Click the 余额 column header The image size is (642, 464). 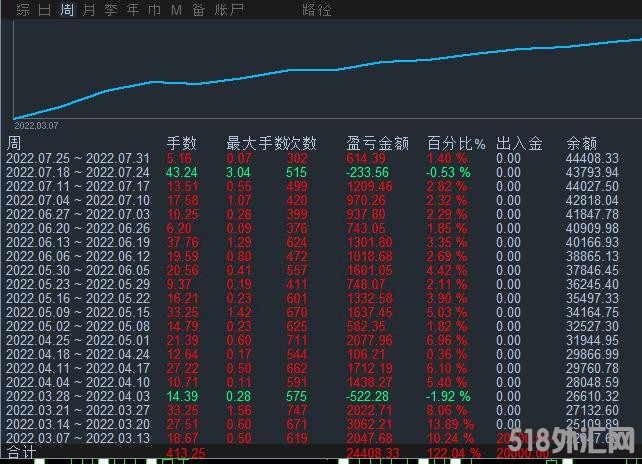click(581, 143)
